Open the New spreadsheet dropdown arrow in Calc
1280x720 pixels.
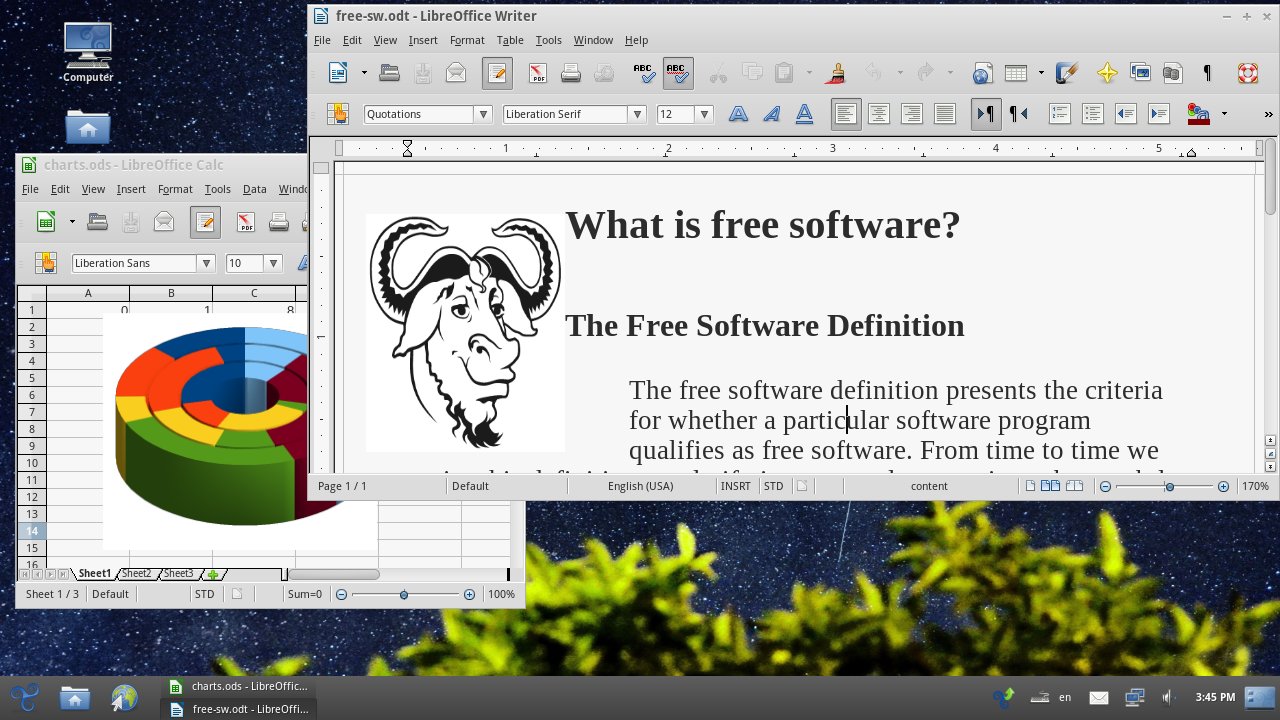[x=72, y=221]
